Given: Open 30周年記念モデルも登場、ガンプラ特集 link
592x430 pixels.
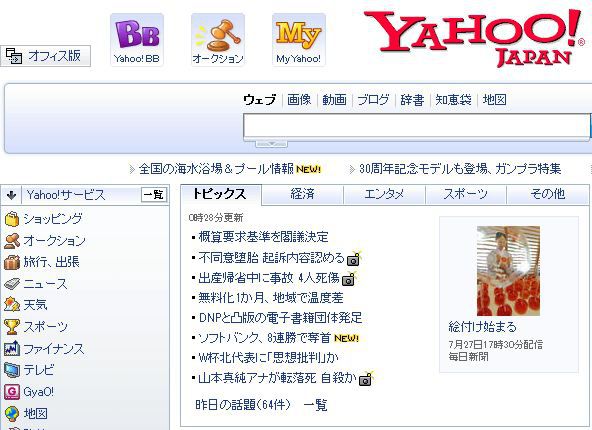Looking at the screenshot, I should [x=460, y=169].
